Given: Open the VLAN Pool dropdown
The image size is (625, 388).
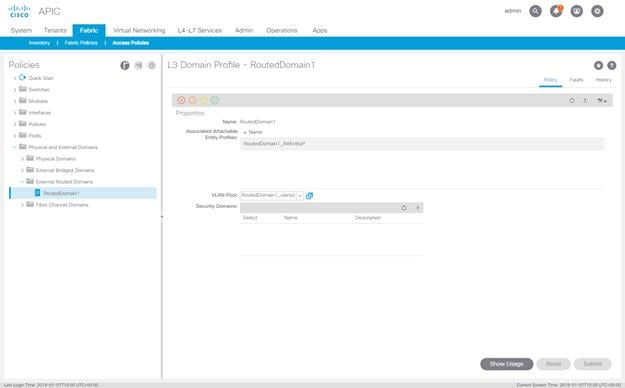Looking at the screenshot, I should (300, 195).
